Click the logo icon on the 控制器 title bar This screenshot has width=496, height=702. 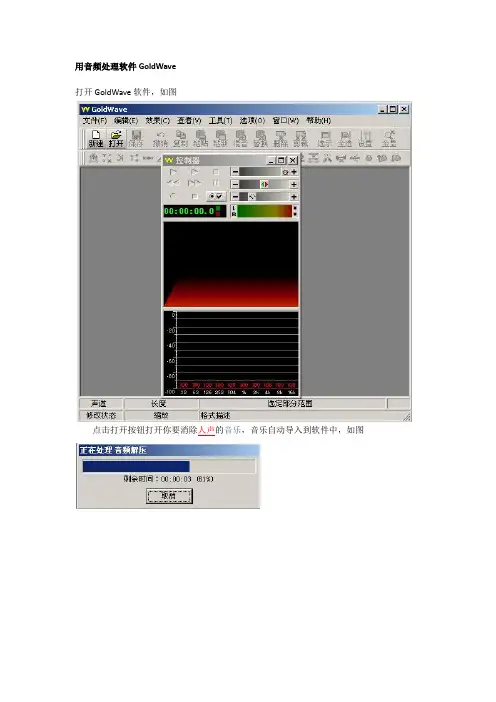pyautogui.click(x=169, y=160)
